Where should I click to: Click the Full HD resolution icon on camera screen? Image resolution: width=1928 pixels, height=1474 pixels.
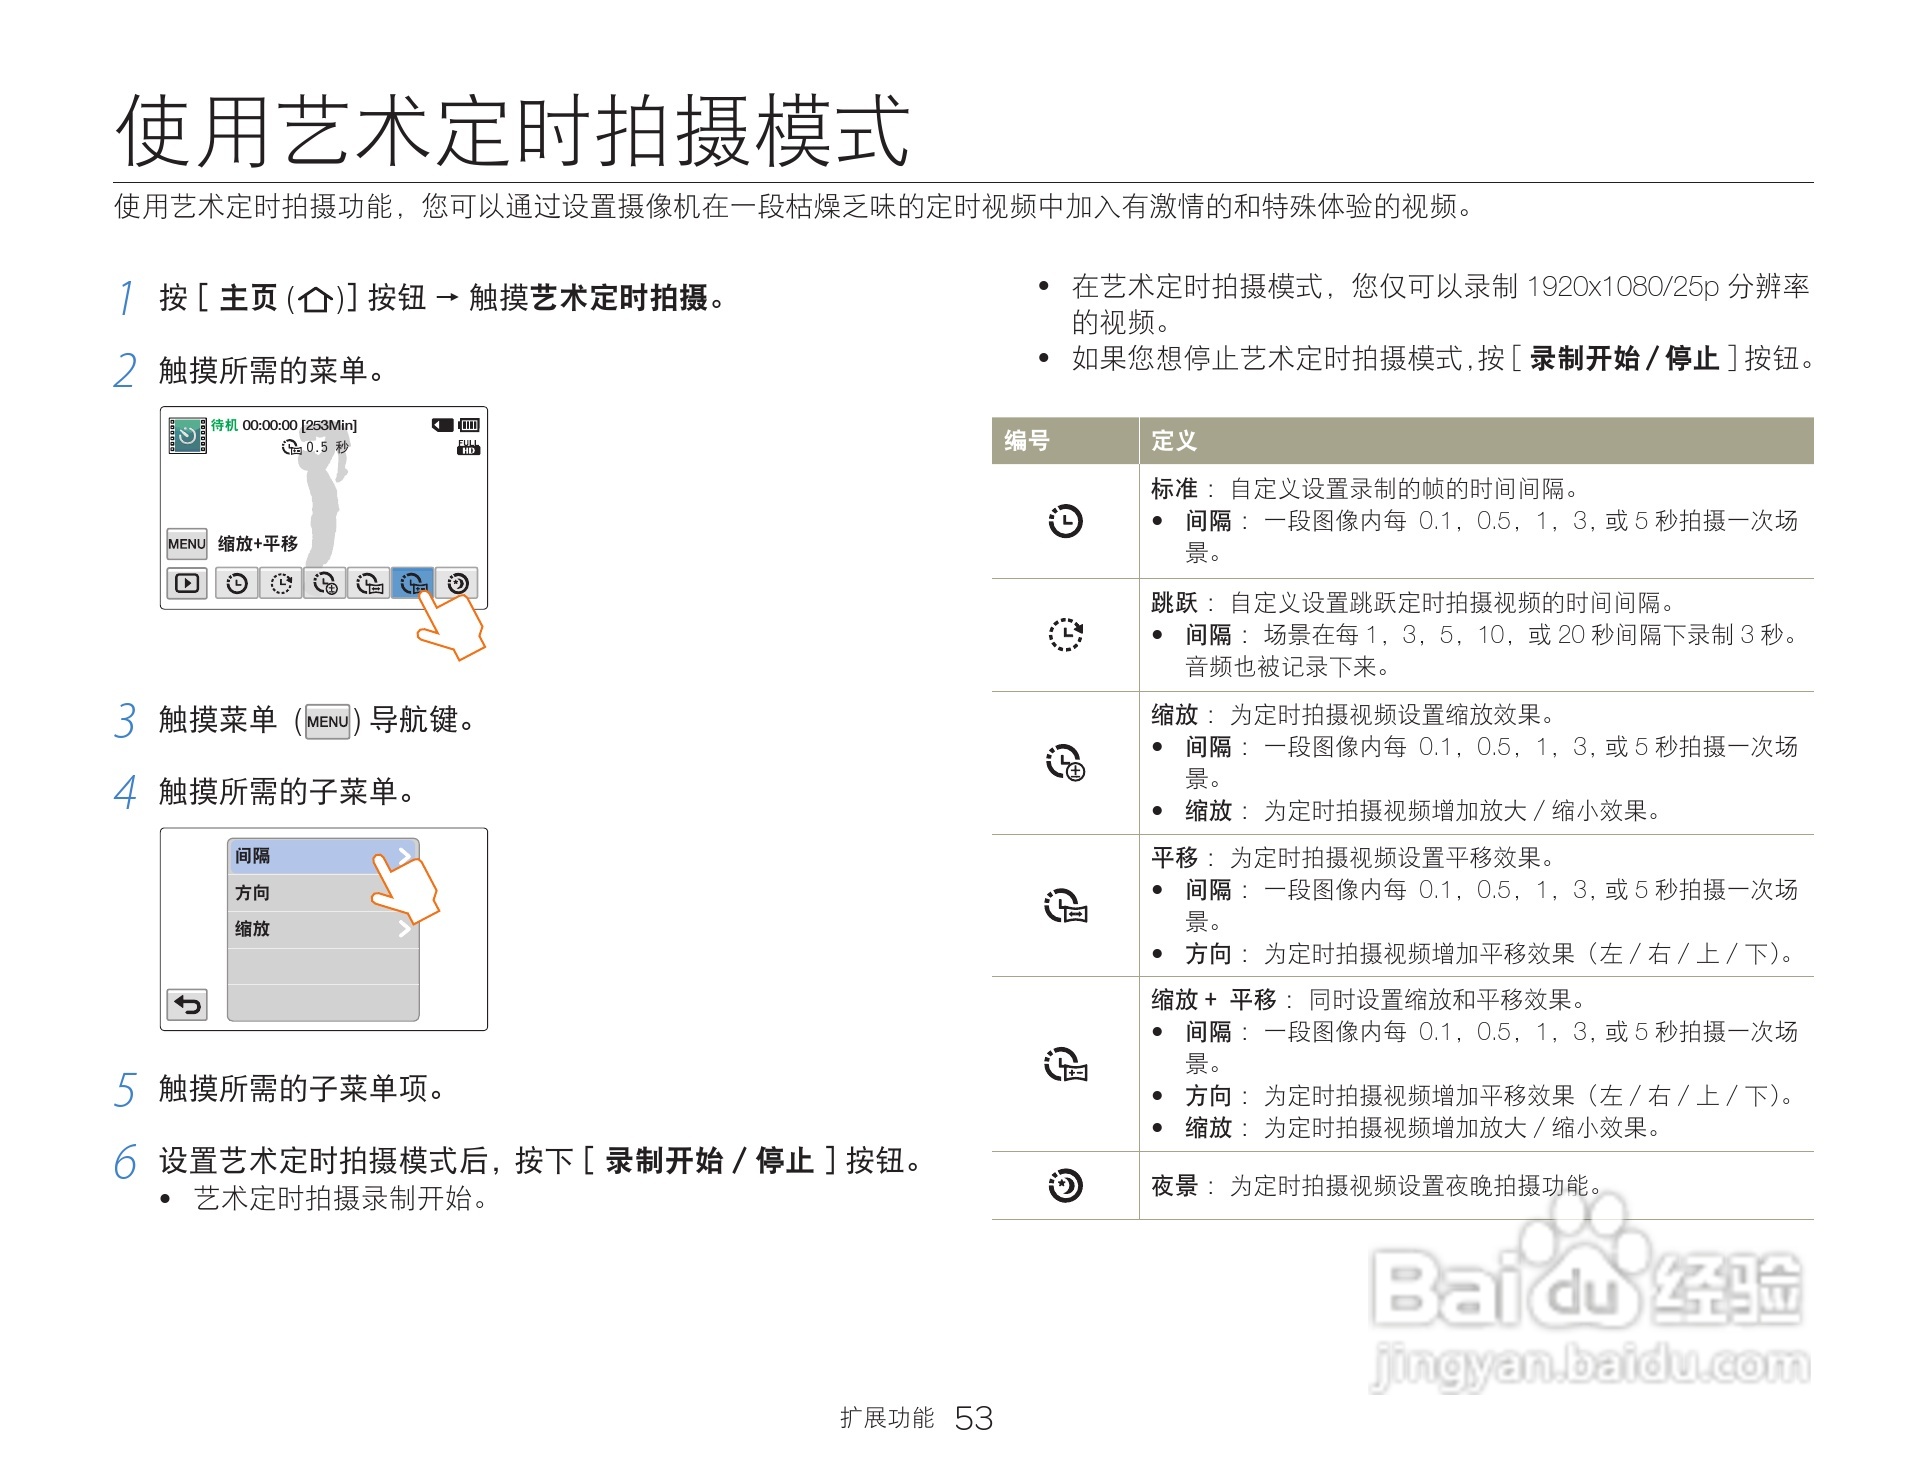[x=468, y=447]
